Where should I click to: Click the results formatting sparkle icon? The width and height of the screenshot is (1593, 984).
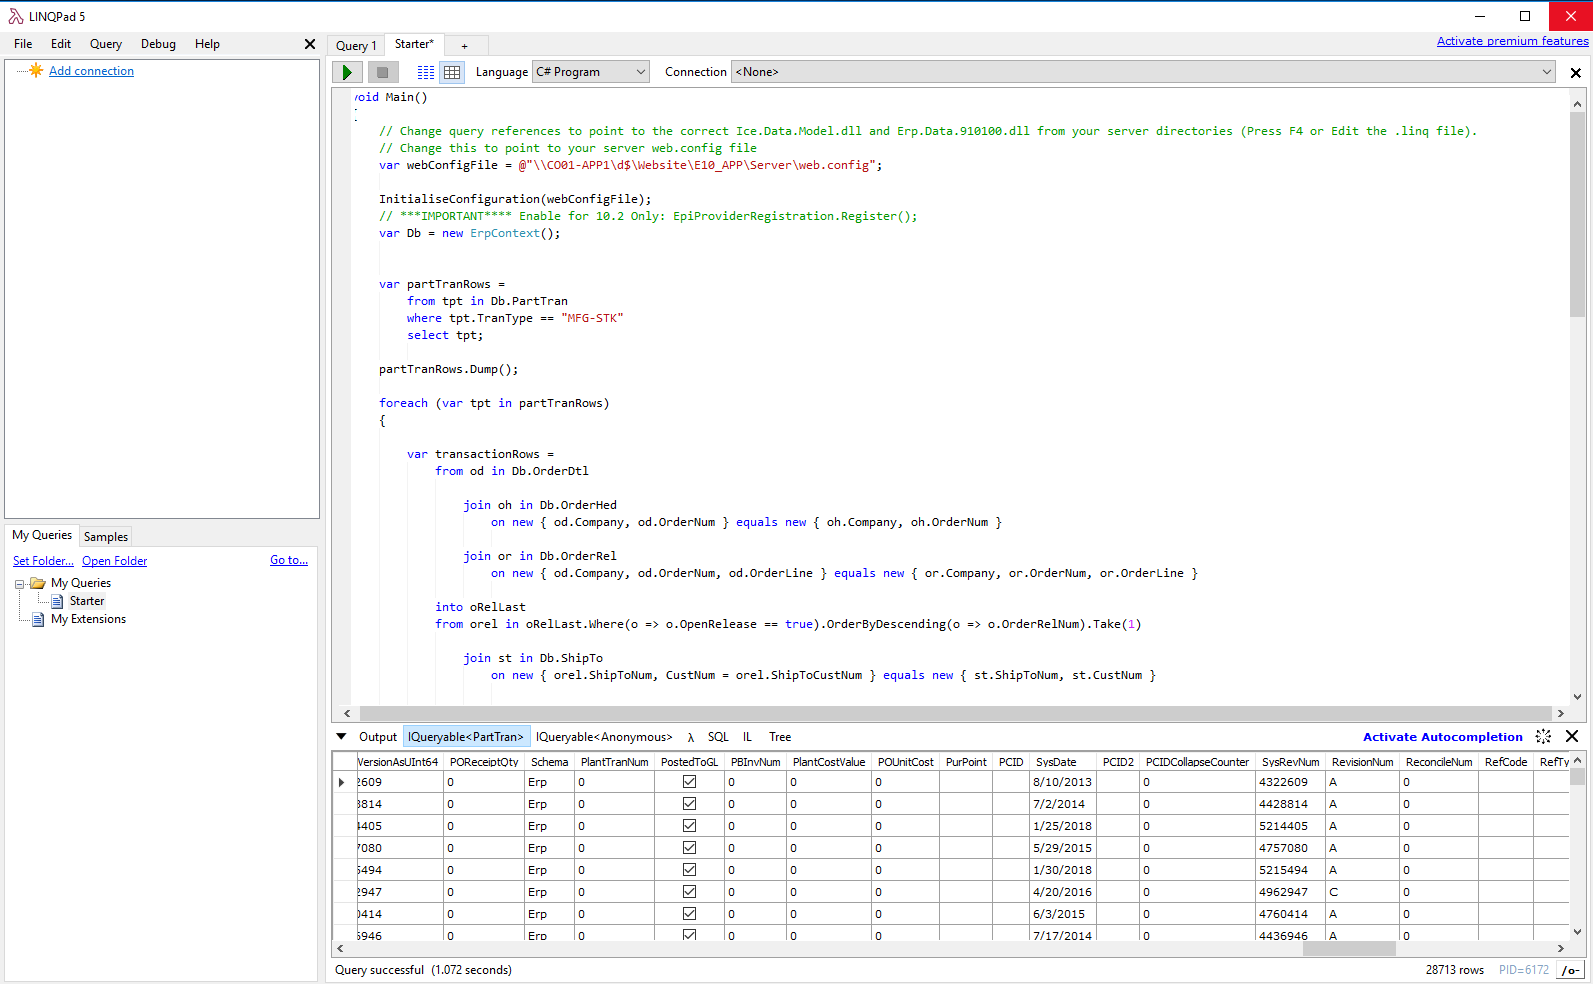point(1543,736)
